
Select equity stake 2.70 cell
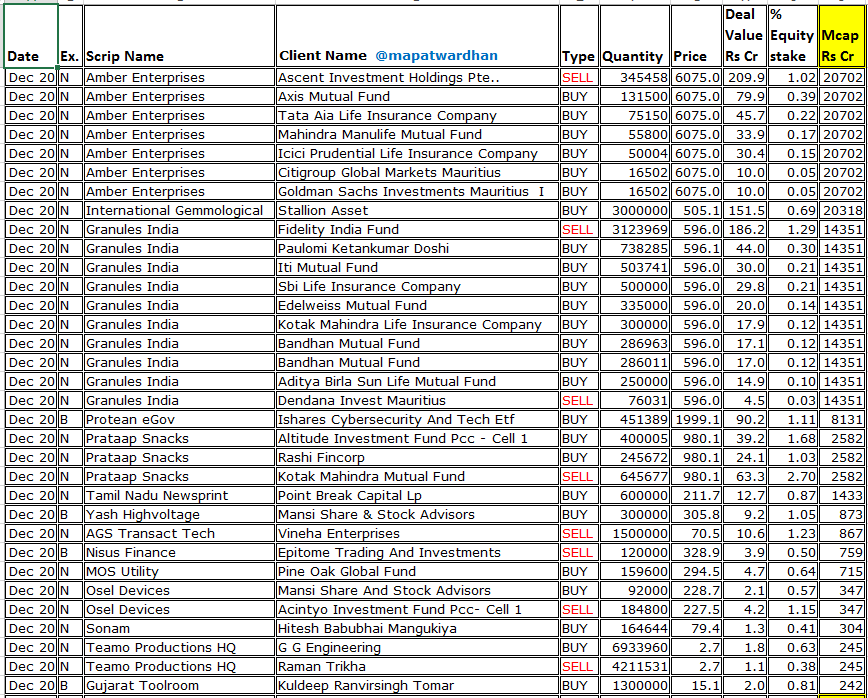pyautogui.click(x=792, y=477)
